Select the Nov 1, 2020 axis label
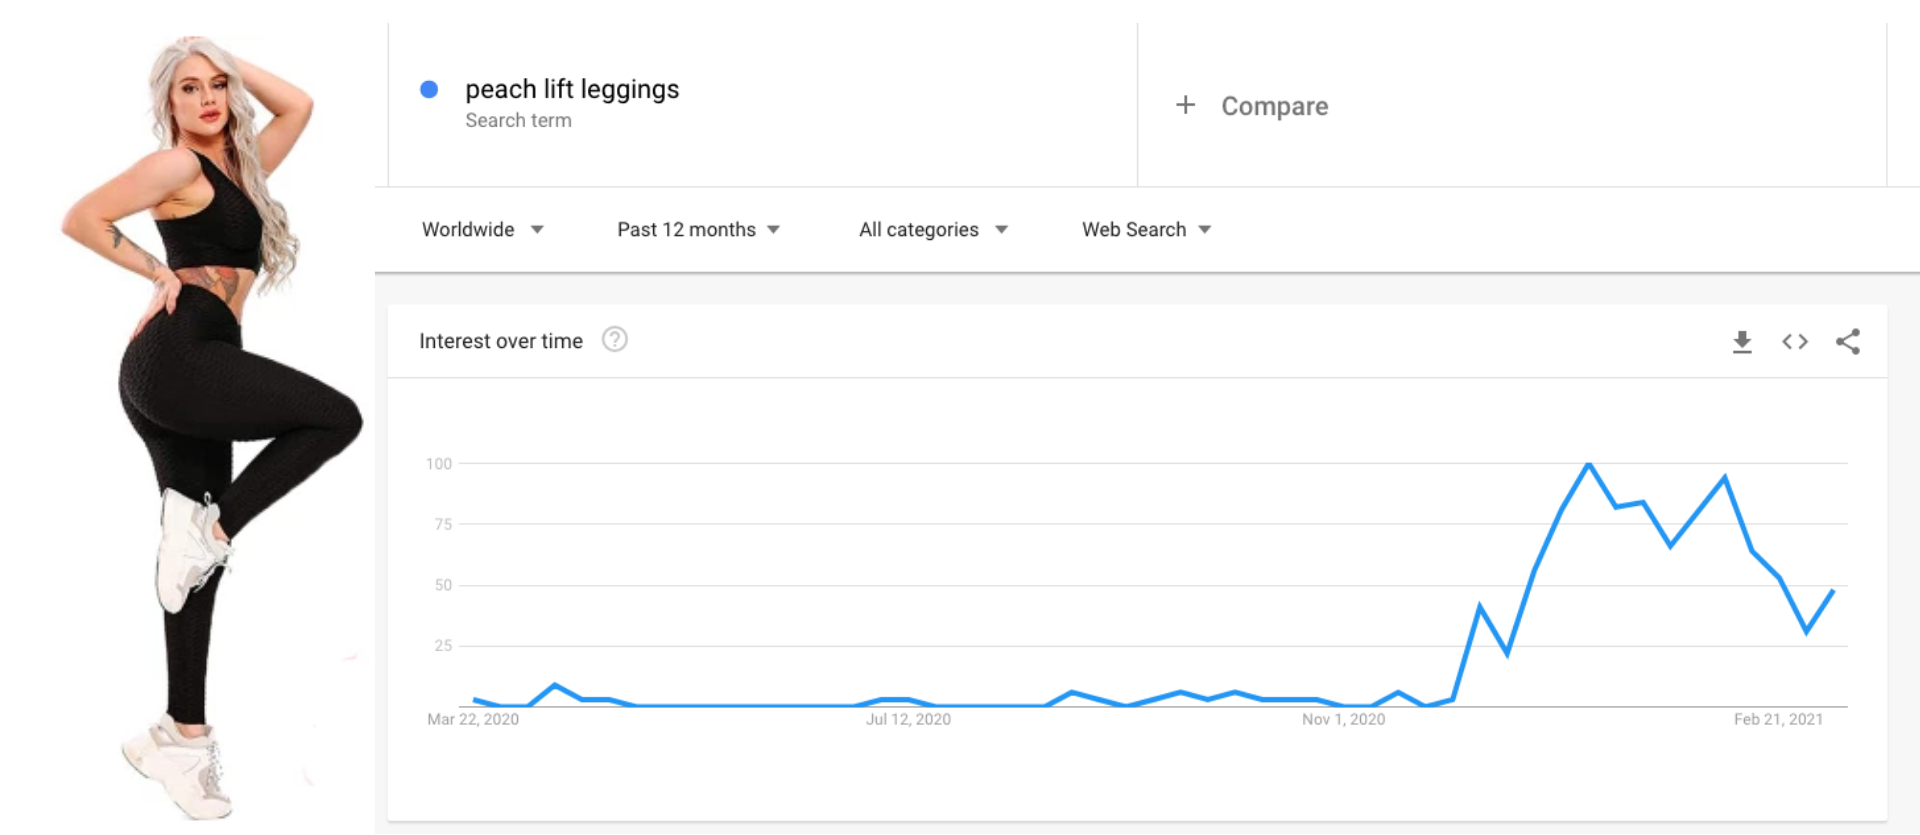This screenshot has width=1920, height=835. pyautogui.click(x=1343, y=719)
